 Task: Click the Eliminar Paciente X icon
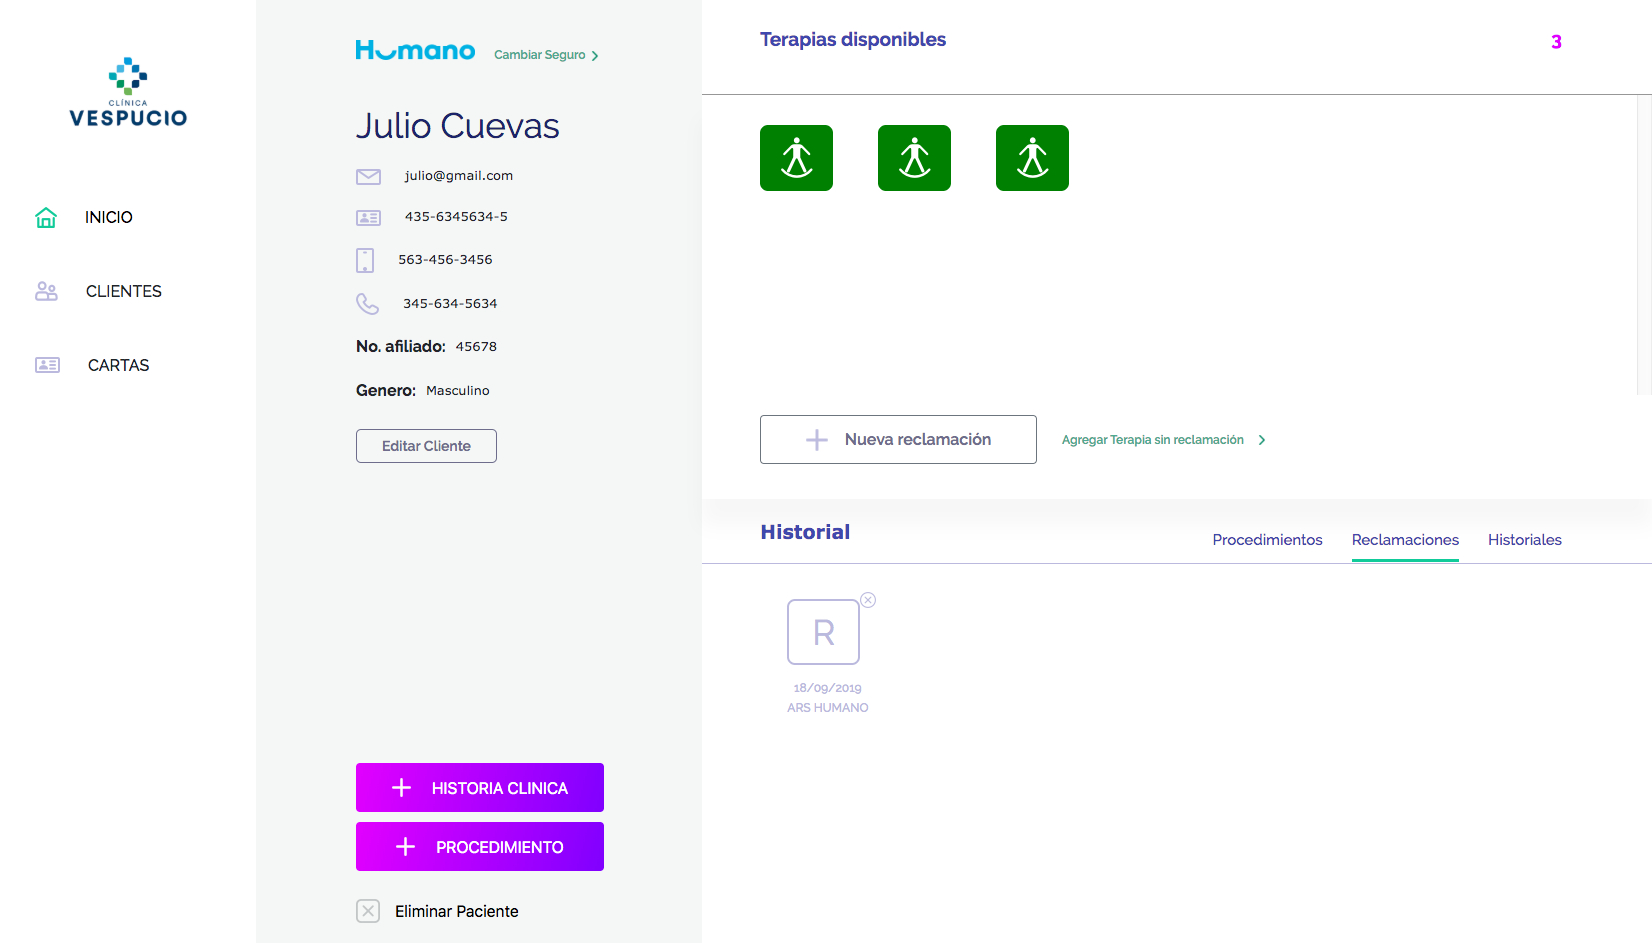(368, 911)
